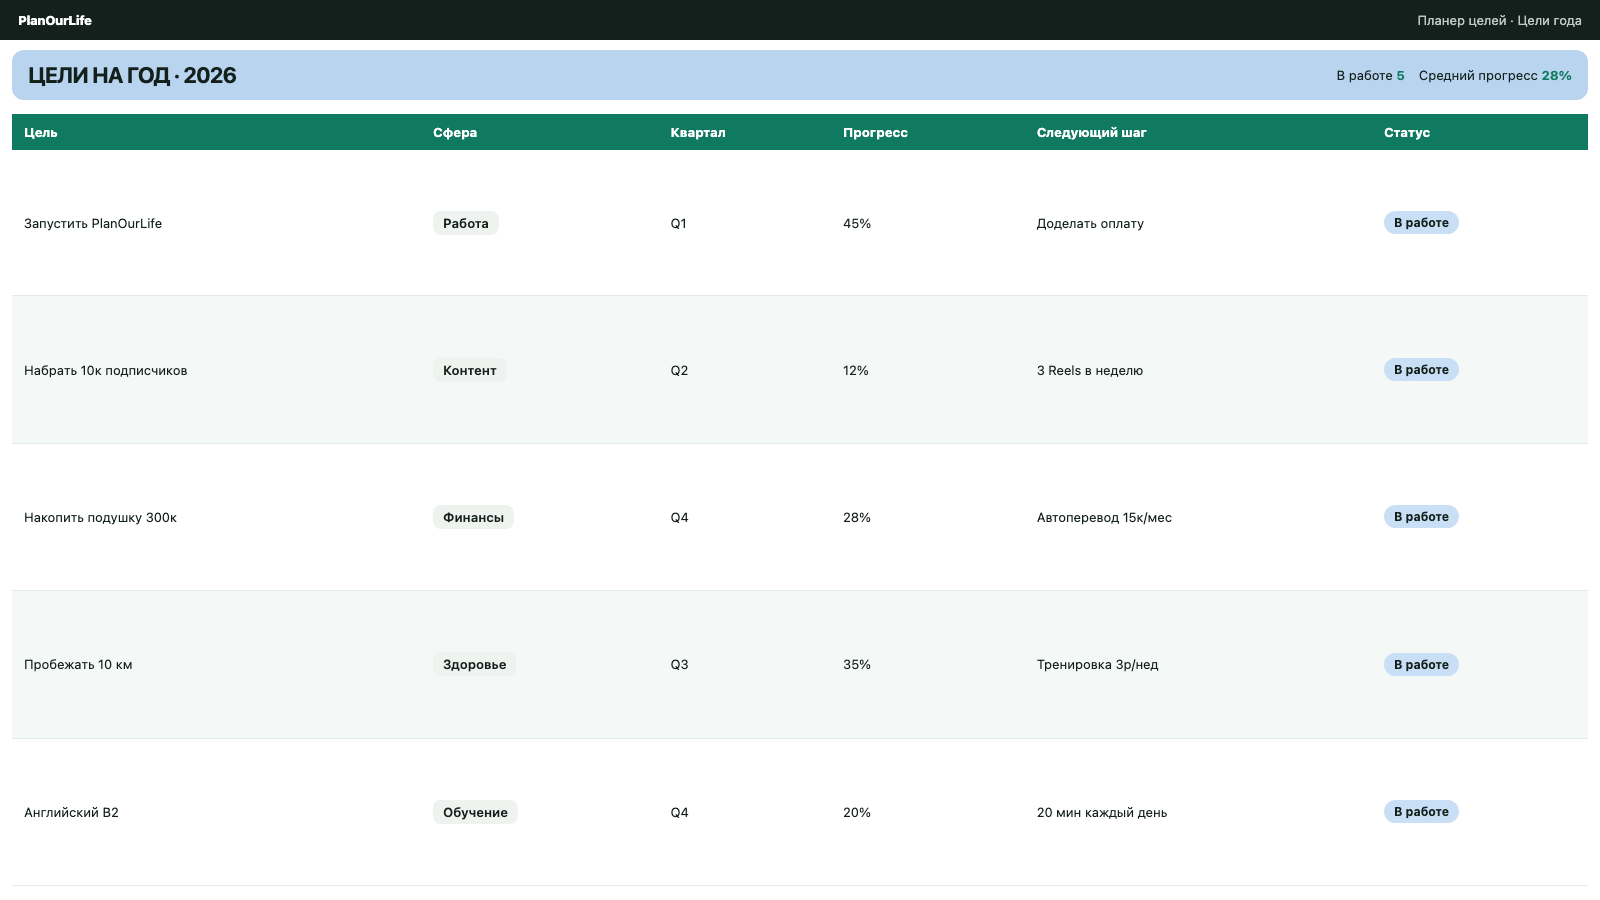Click the 12% progress value
The height and width of the screenshot is (900, 1600).
[x=856, y=370]
